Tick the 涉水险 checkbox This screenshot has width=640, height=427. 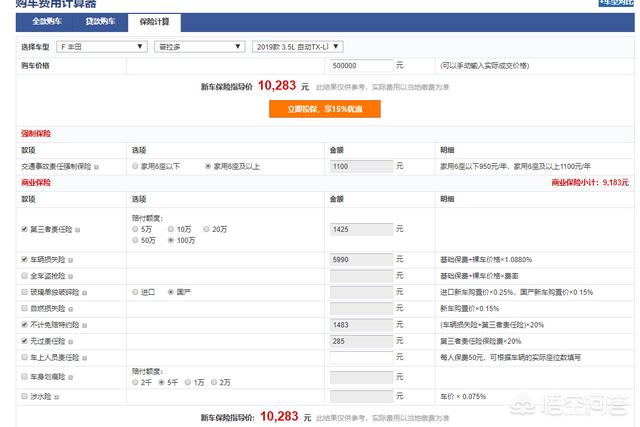click(24, 396)
